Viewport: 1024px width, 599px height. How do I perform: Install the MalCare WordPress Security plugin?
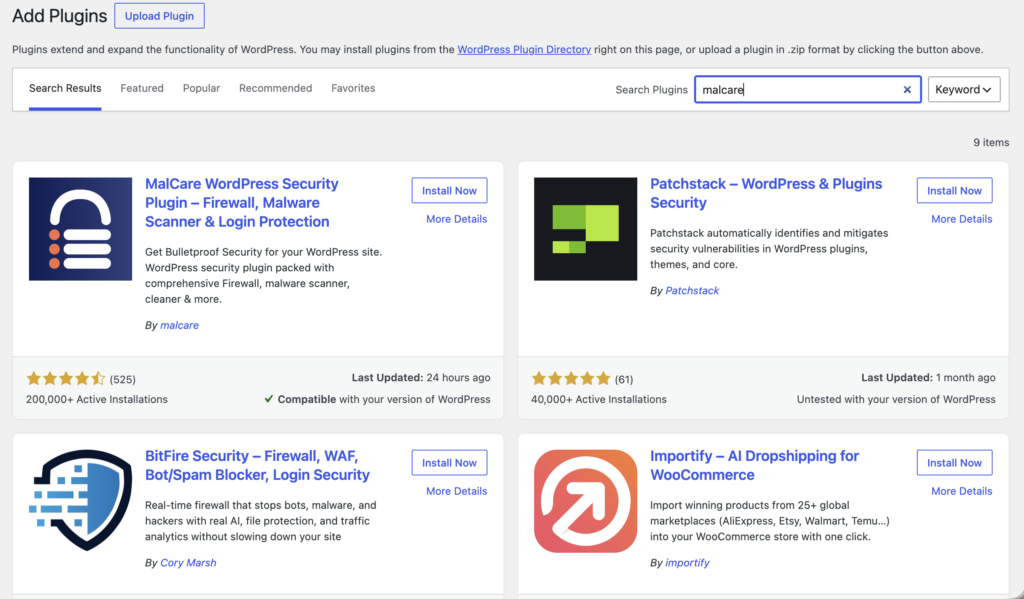tap(449, 191)
